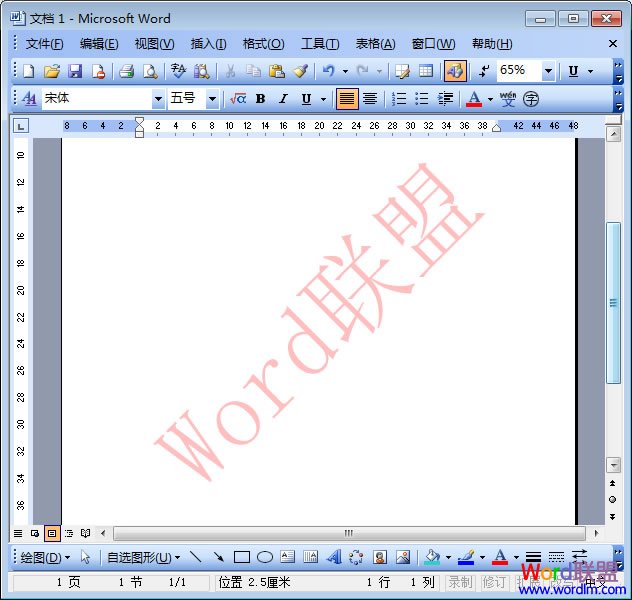Insert a diagram or organization chart
This screenshot has width=632, height=600.
click(x=356, y=558)
